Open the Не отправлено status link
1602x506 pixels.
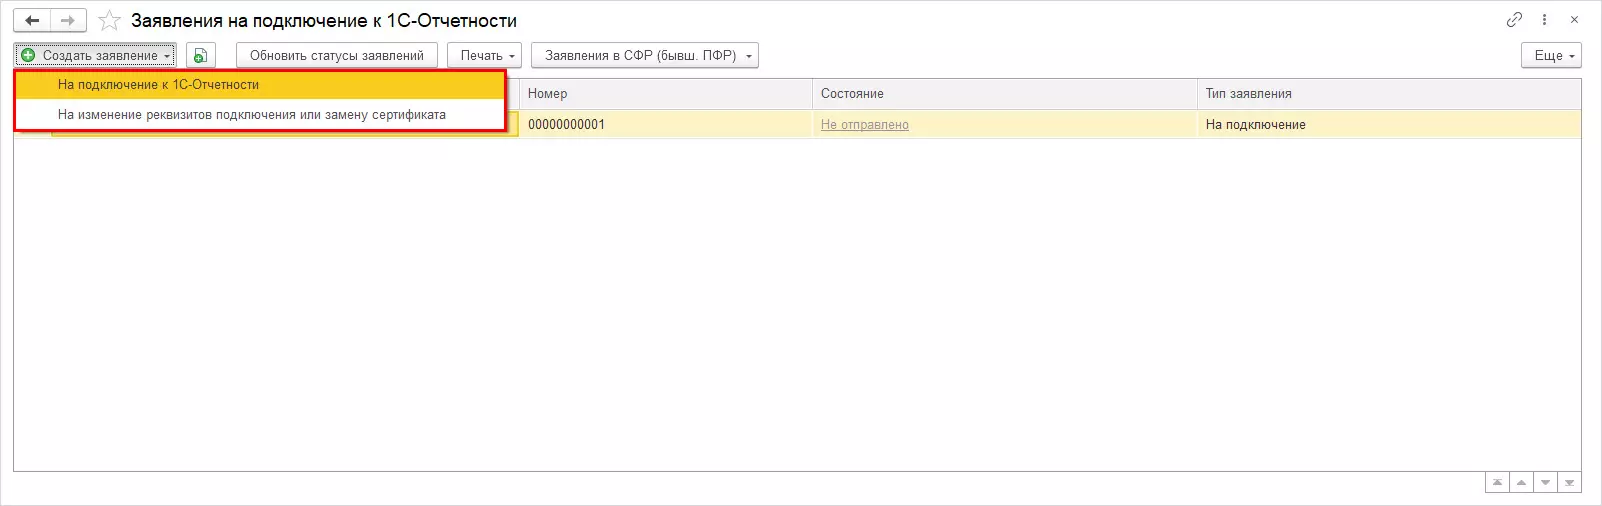click(865, 125)
